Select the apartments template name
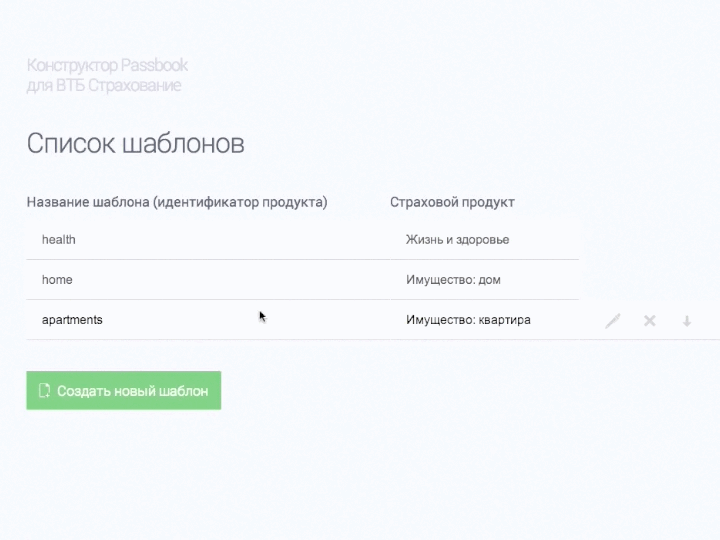The height and width of the screenshot is (540, 720). click(72, 320)
